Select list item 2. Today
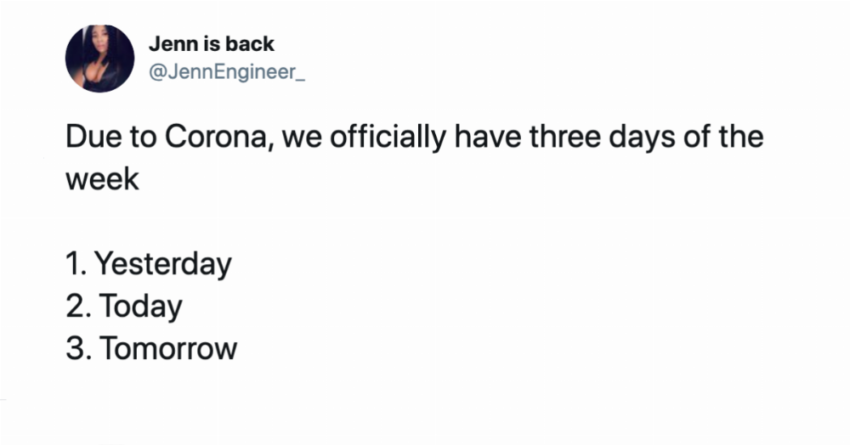The image size is (850, 445). pos(124,306)
